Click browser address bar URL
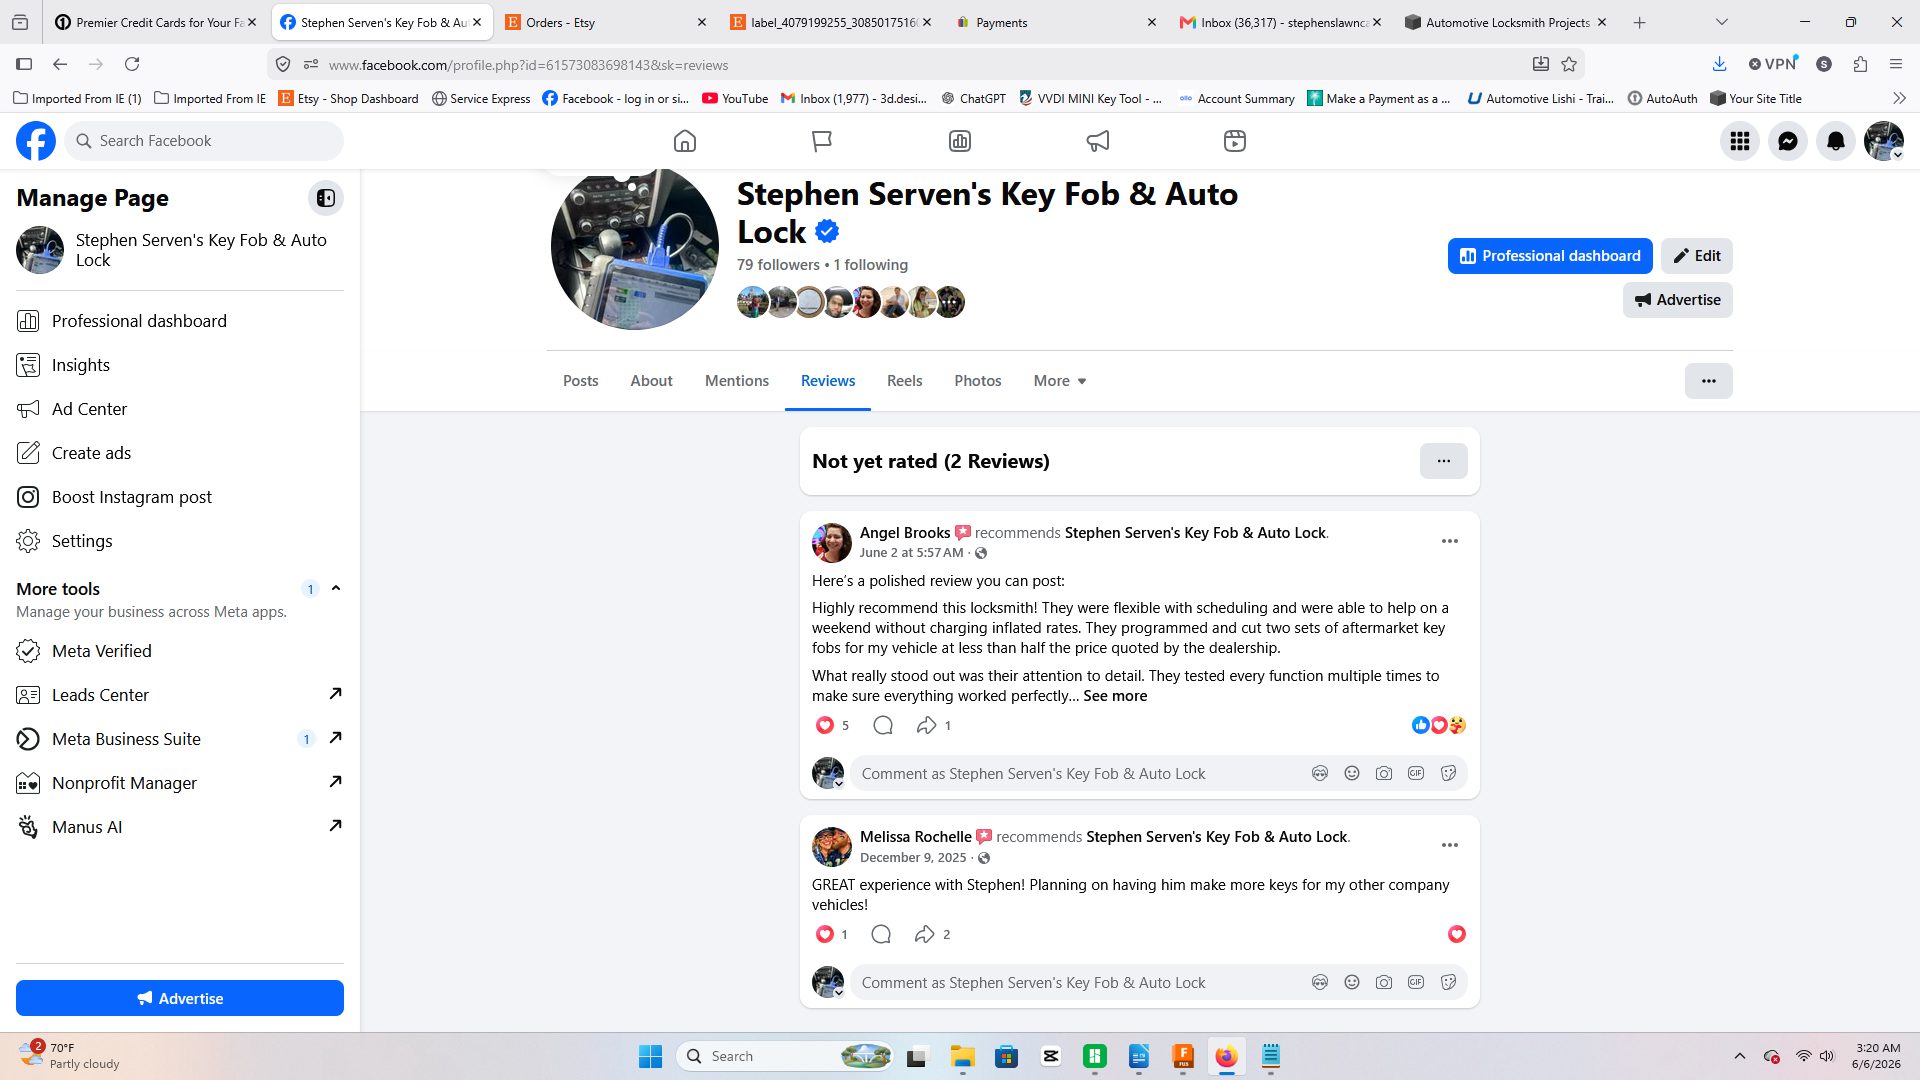 click(528, 65)
